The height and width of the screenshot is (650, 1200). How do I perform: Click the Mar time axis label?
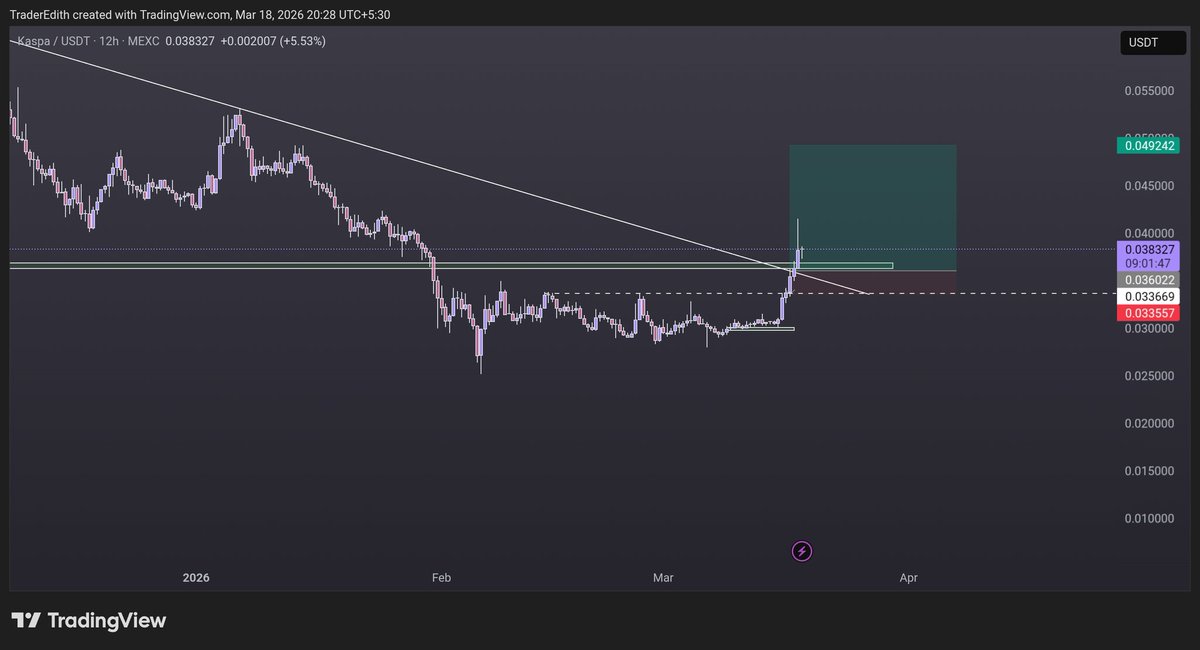[x=663, y=578]
